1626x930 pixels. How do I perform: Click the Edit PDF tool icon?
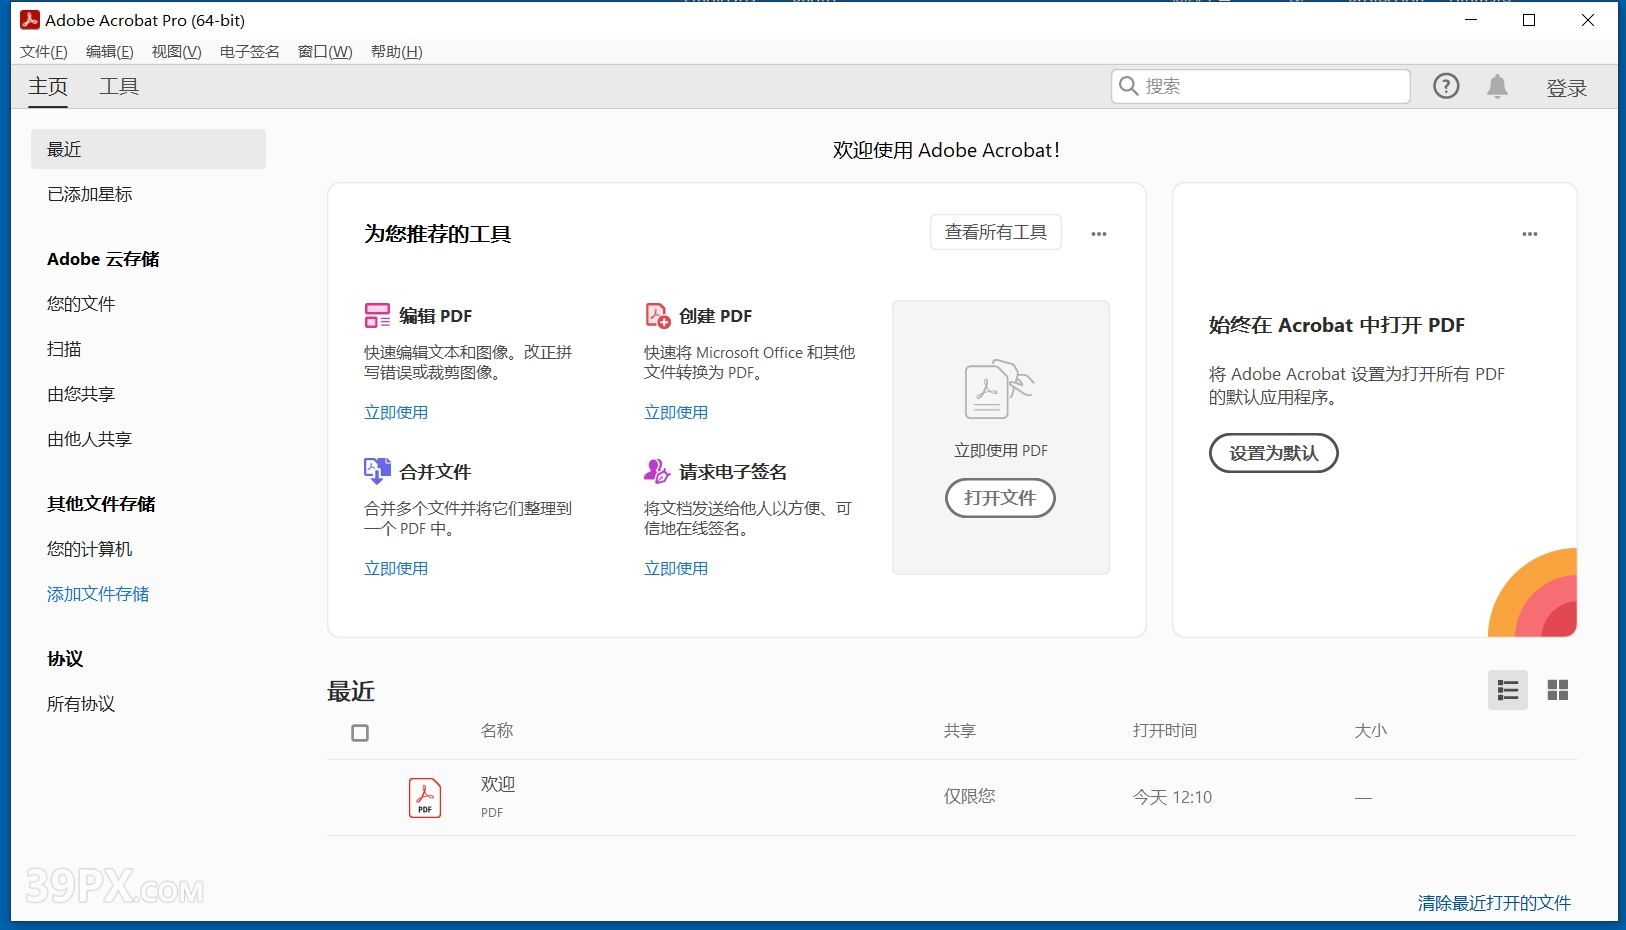pyautogui.click(x=377, y=316)
